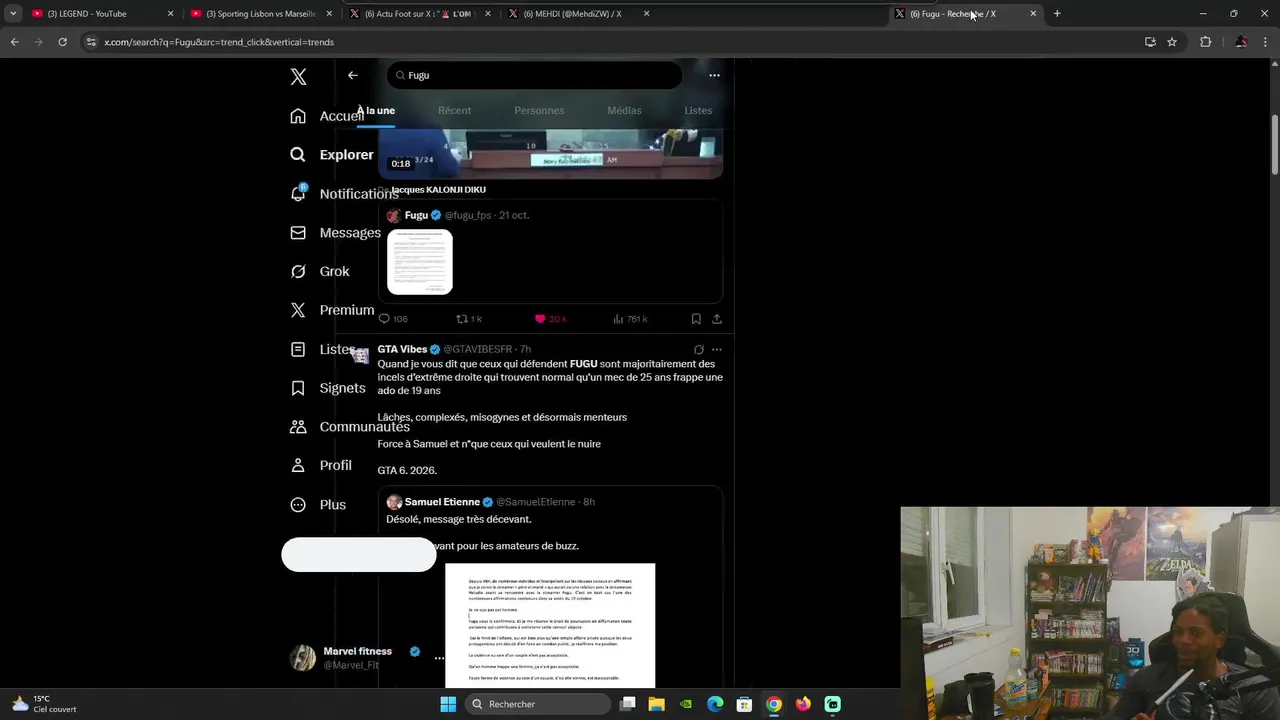Open File Explorer from the taskbar
This screenshot has height=720, width=1280.
click(656, 704)
